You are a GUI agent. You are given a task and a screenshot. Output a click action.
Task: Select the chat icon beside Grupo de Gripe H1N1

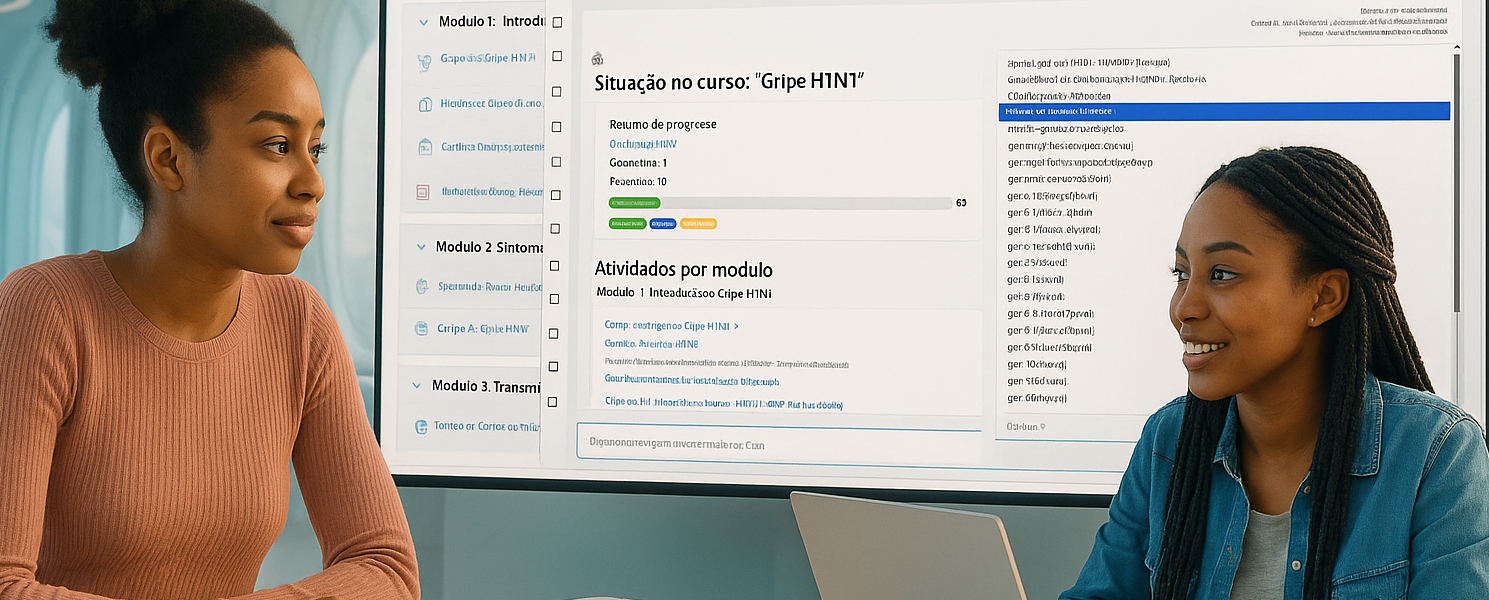pos(424,57)
